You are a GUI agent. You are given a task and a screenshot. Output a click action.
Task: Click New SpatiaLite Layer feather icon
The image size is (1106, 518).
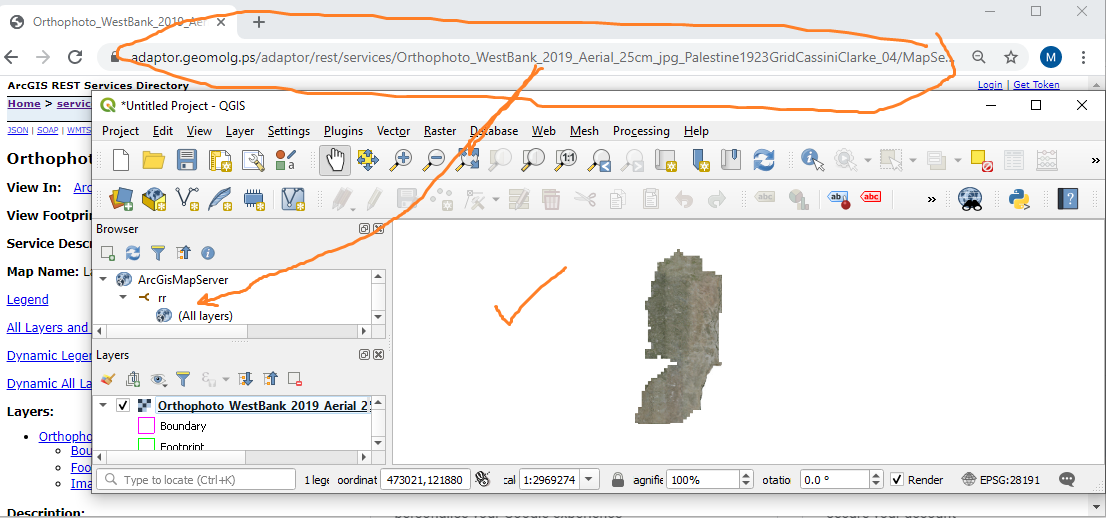(220, 199)
